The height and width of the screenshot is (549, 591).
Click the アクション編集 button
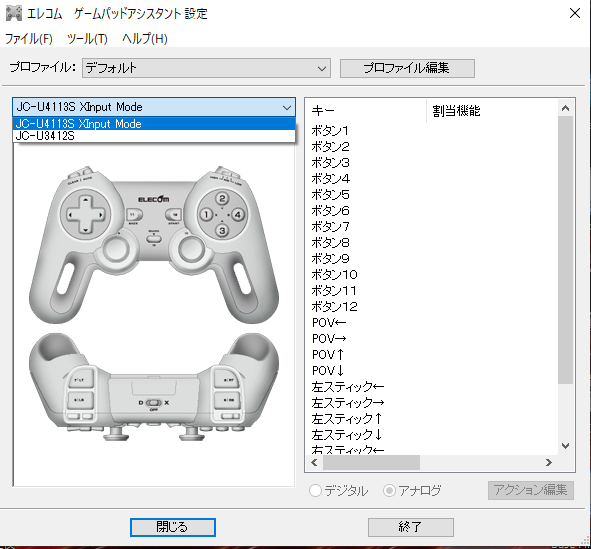click(x=531, y=490)
